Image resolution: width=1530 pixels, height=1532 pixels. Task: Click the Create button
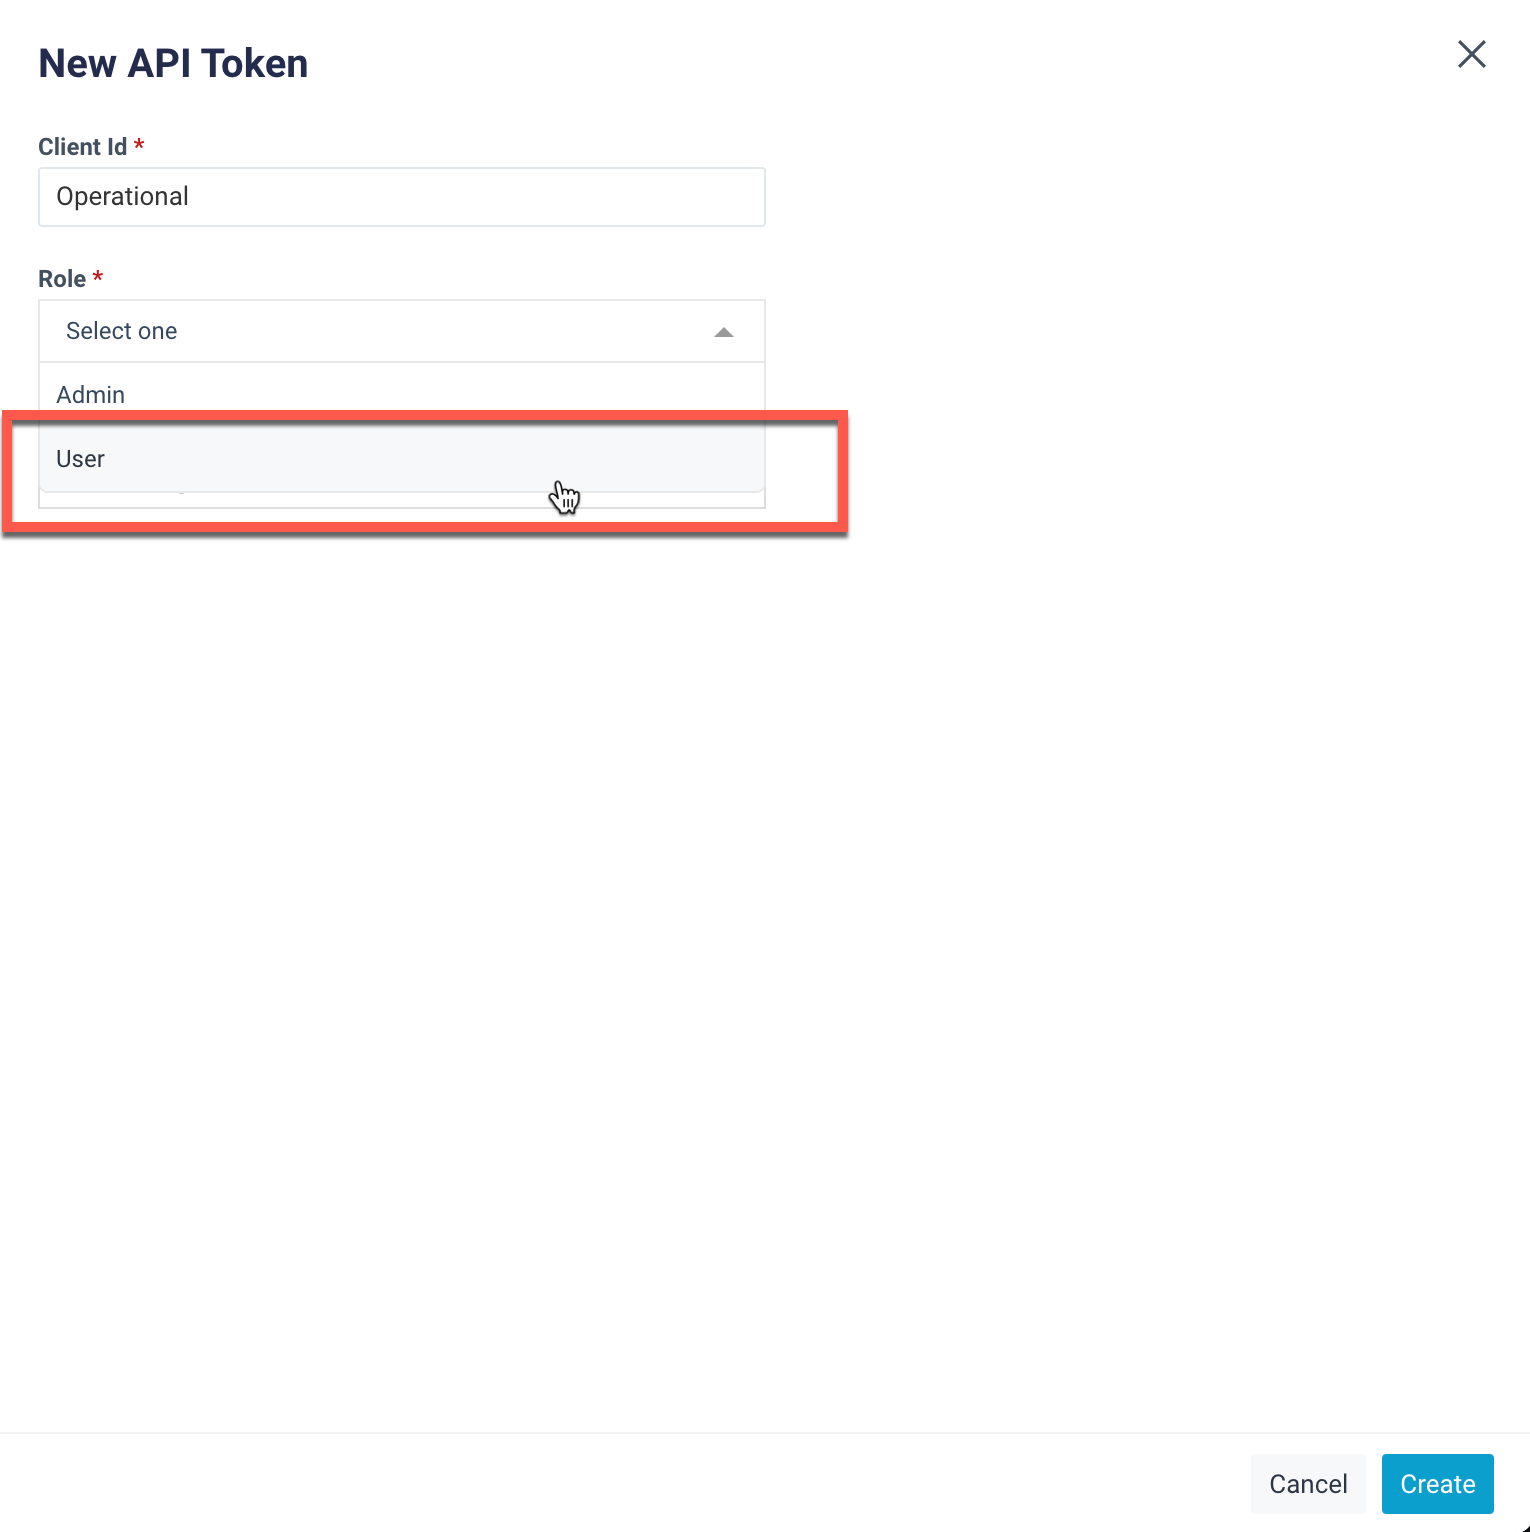[x=1437, y=1484]
